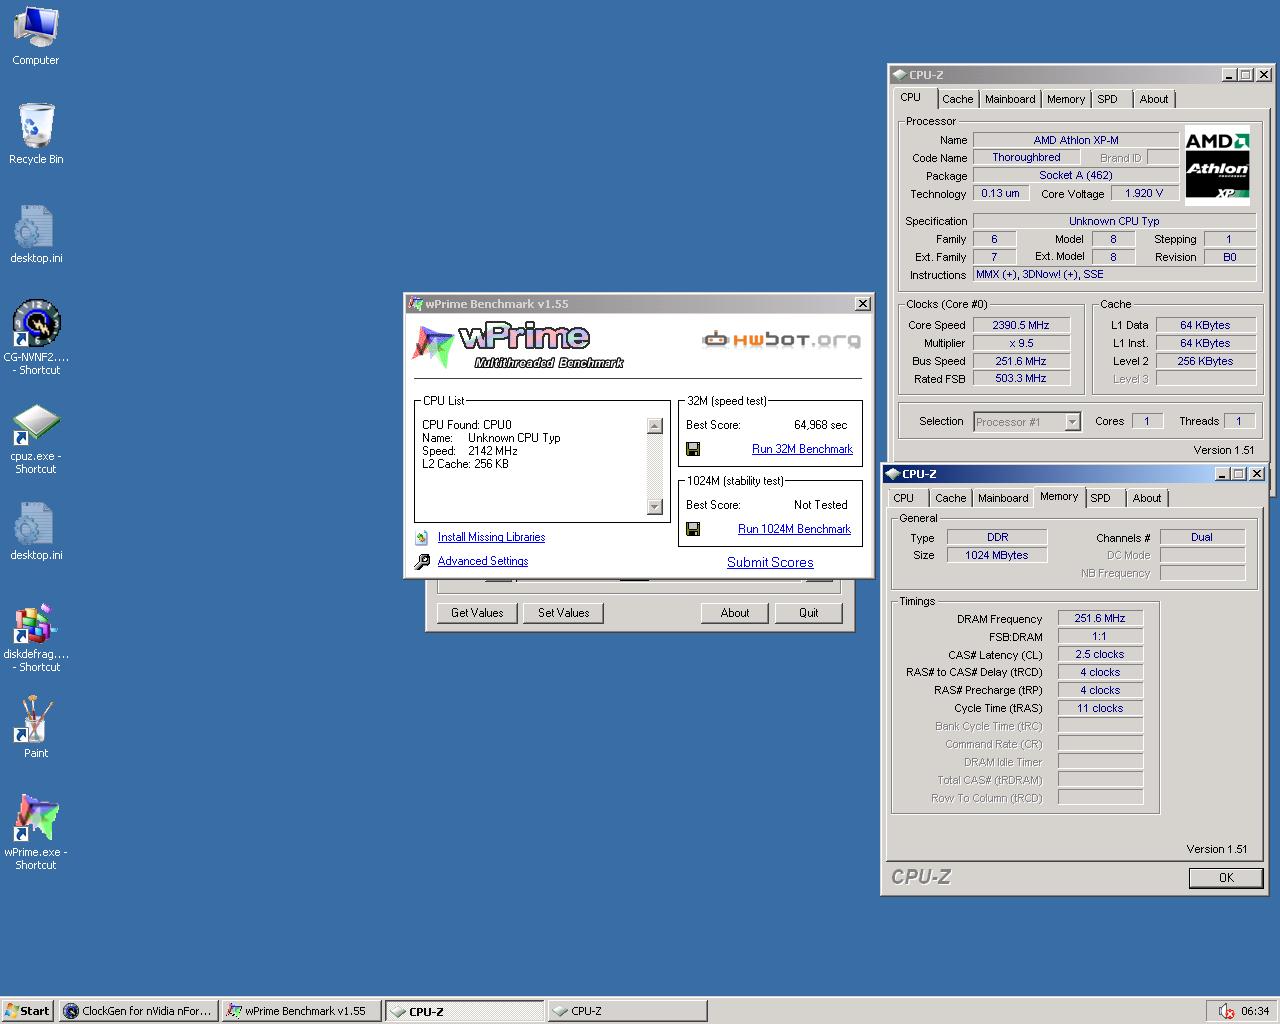
Task: Launch the wPrime.exe desktop shortcut
Action: [36, 832]
